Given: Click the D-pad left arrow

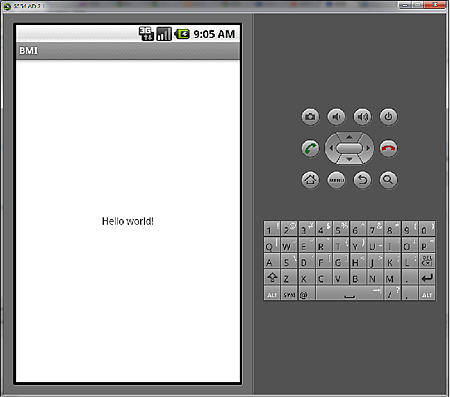Looking at the screenshot, I should tap(331, 148).
